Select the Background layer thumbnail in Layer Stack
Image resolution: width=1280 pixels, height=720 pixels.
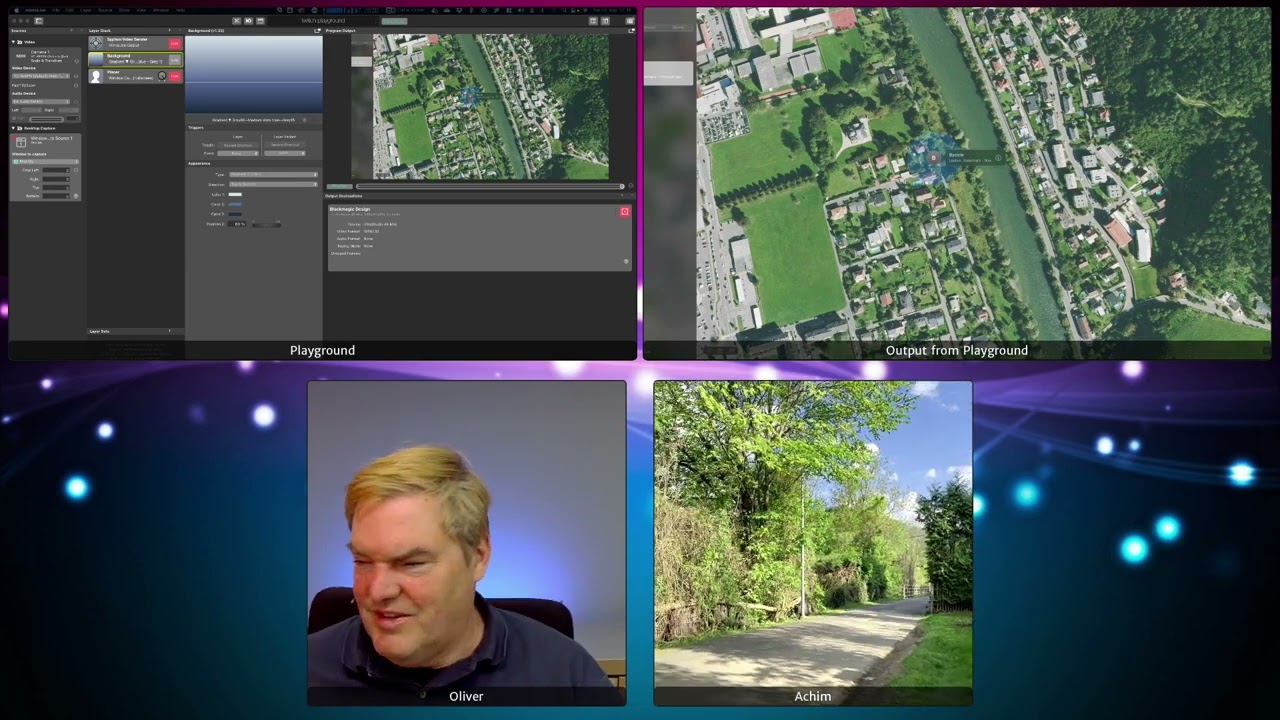click(96, 60)
